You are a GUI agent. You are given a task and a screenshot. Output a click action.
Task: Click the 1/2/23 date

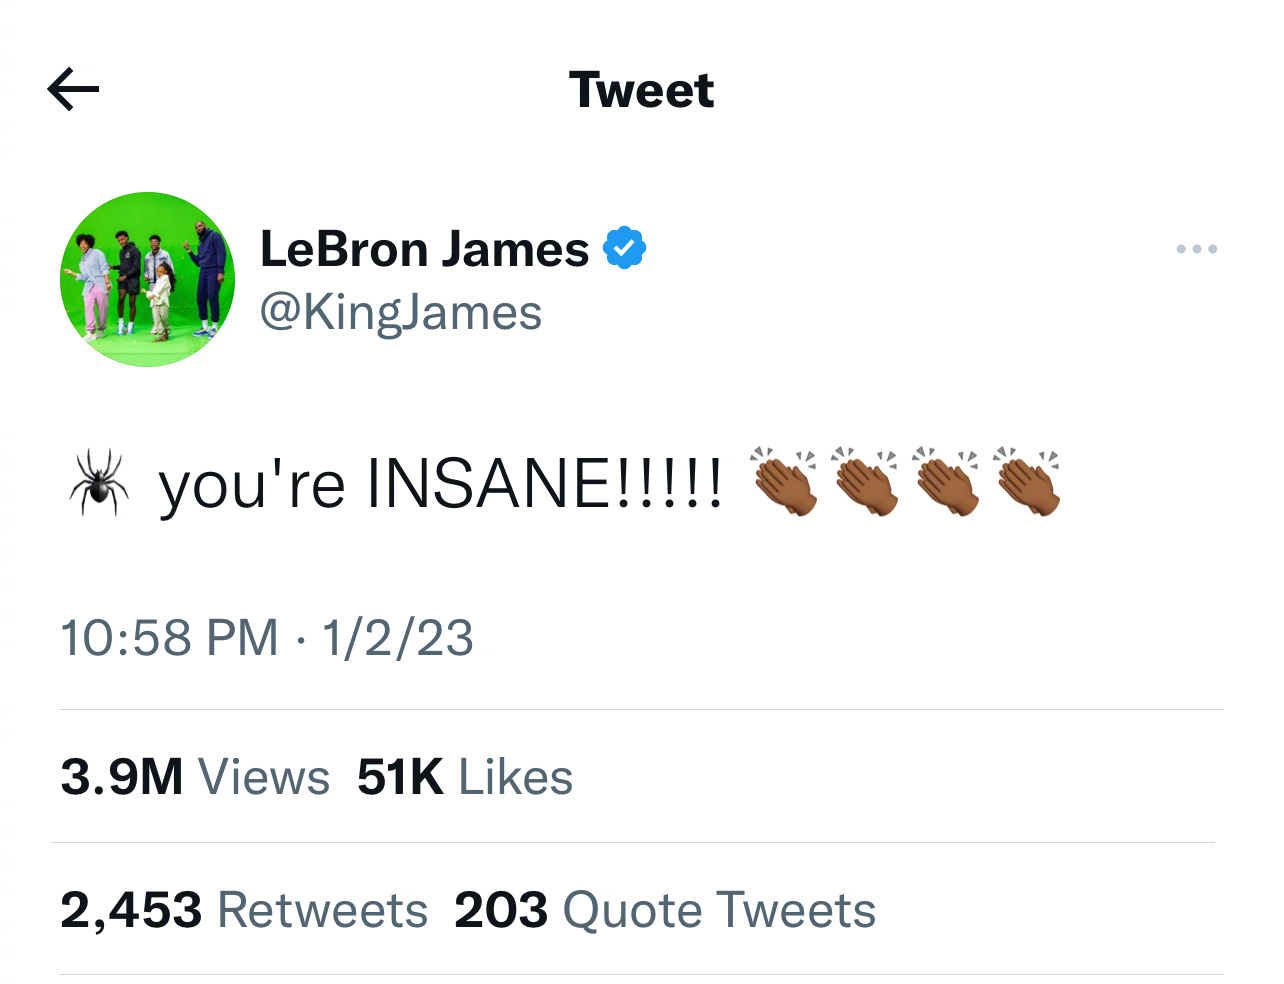point(397,638)
